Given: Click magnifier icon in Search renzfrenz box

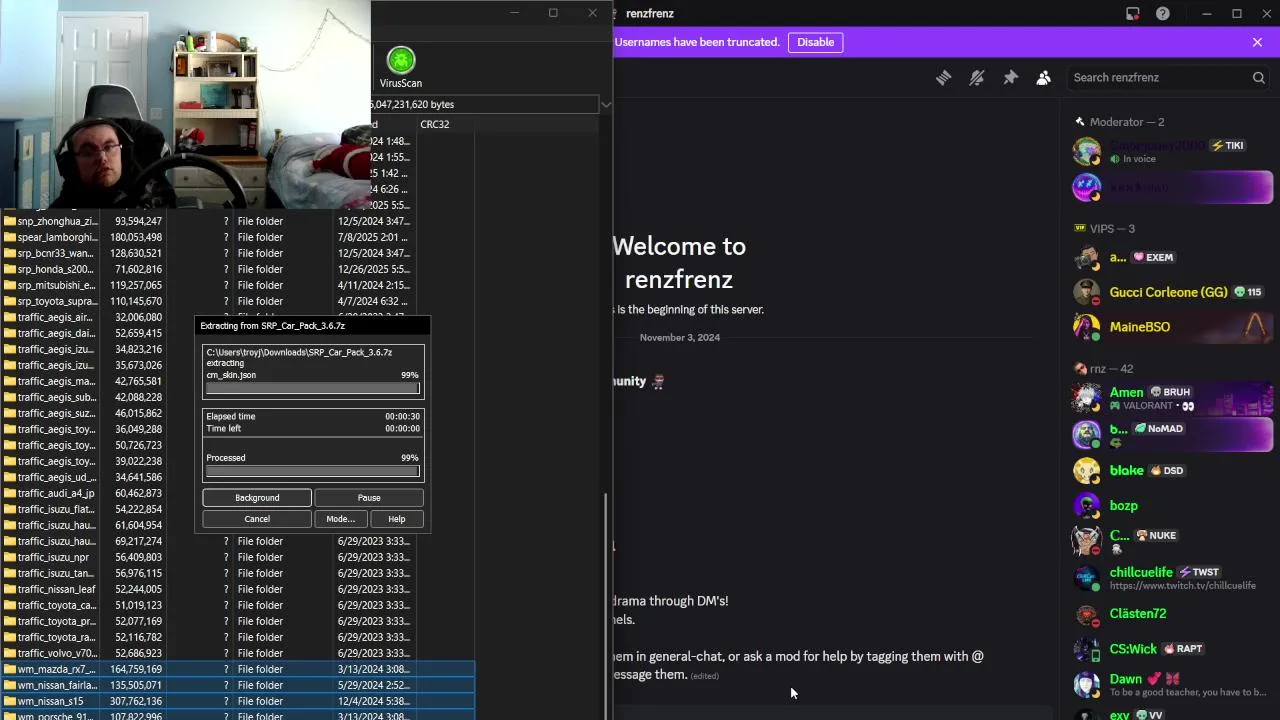Looking at the screenshot, I should [x=1258, y=77].
